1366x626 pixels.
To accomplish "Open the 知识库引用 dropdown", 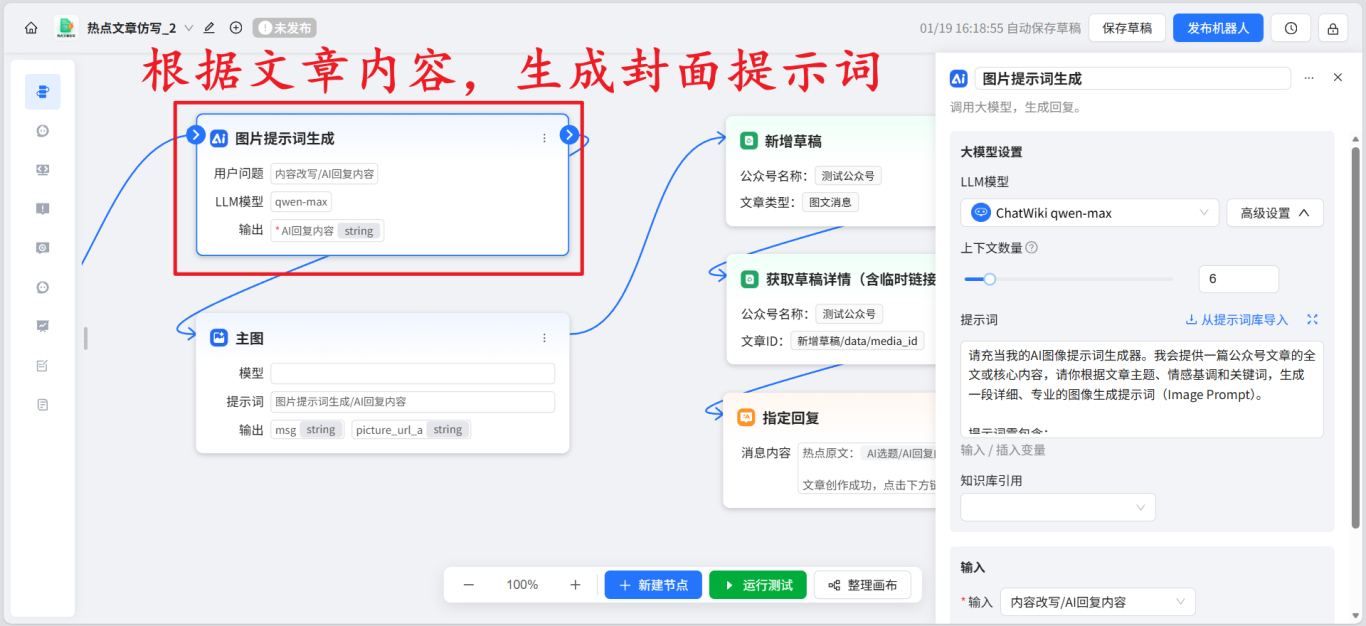I will (x=1057, y=507).
